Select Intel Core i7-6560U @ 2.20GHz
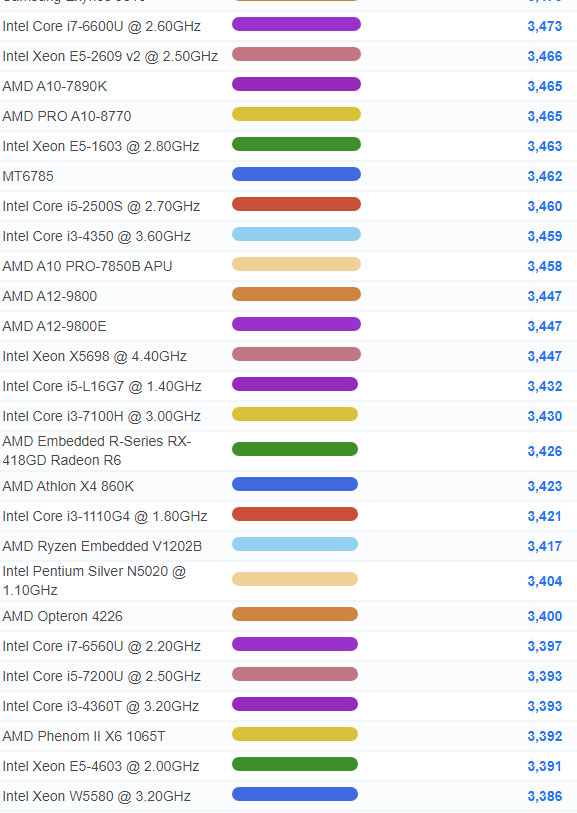Screen dimensions: 577x813 point(102,647)
